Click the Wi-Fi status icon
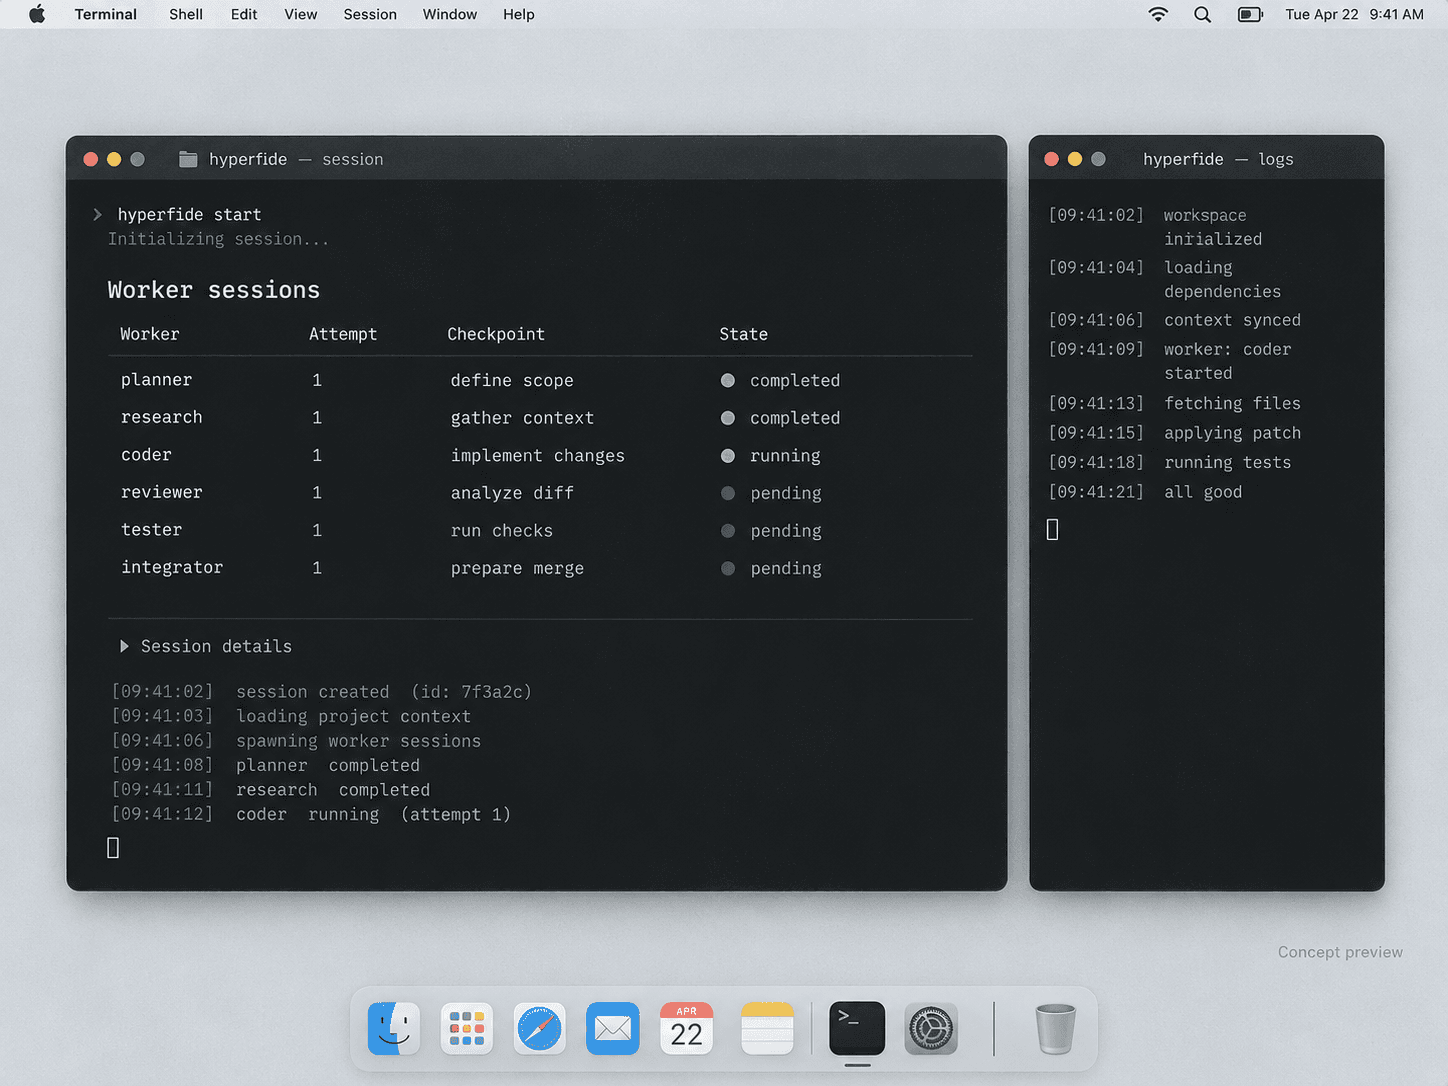The image size is (1448, 1086). click(1158, 14)
